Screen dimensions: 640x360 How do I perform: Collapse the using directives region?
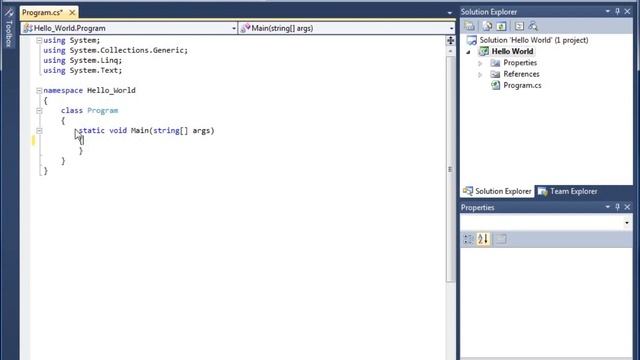39,40
